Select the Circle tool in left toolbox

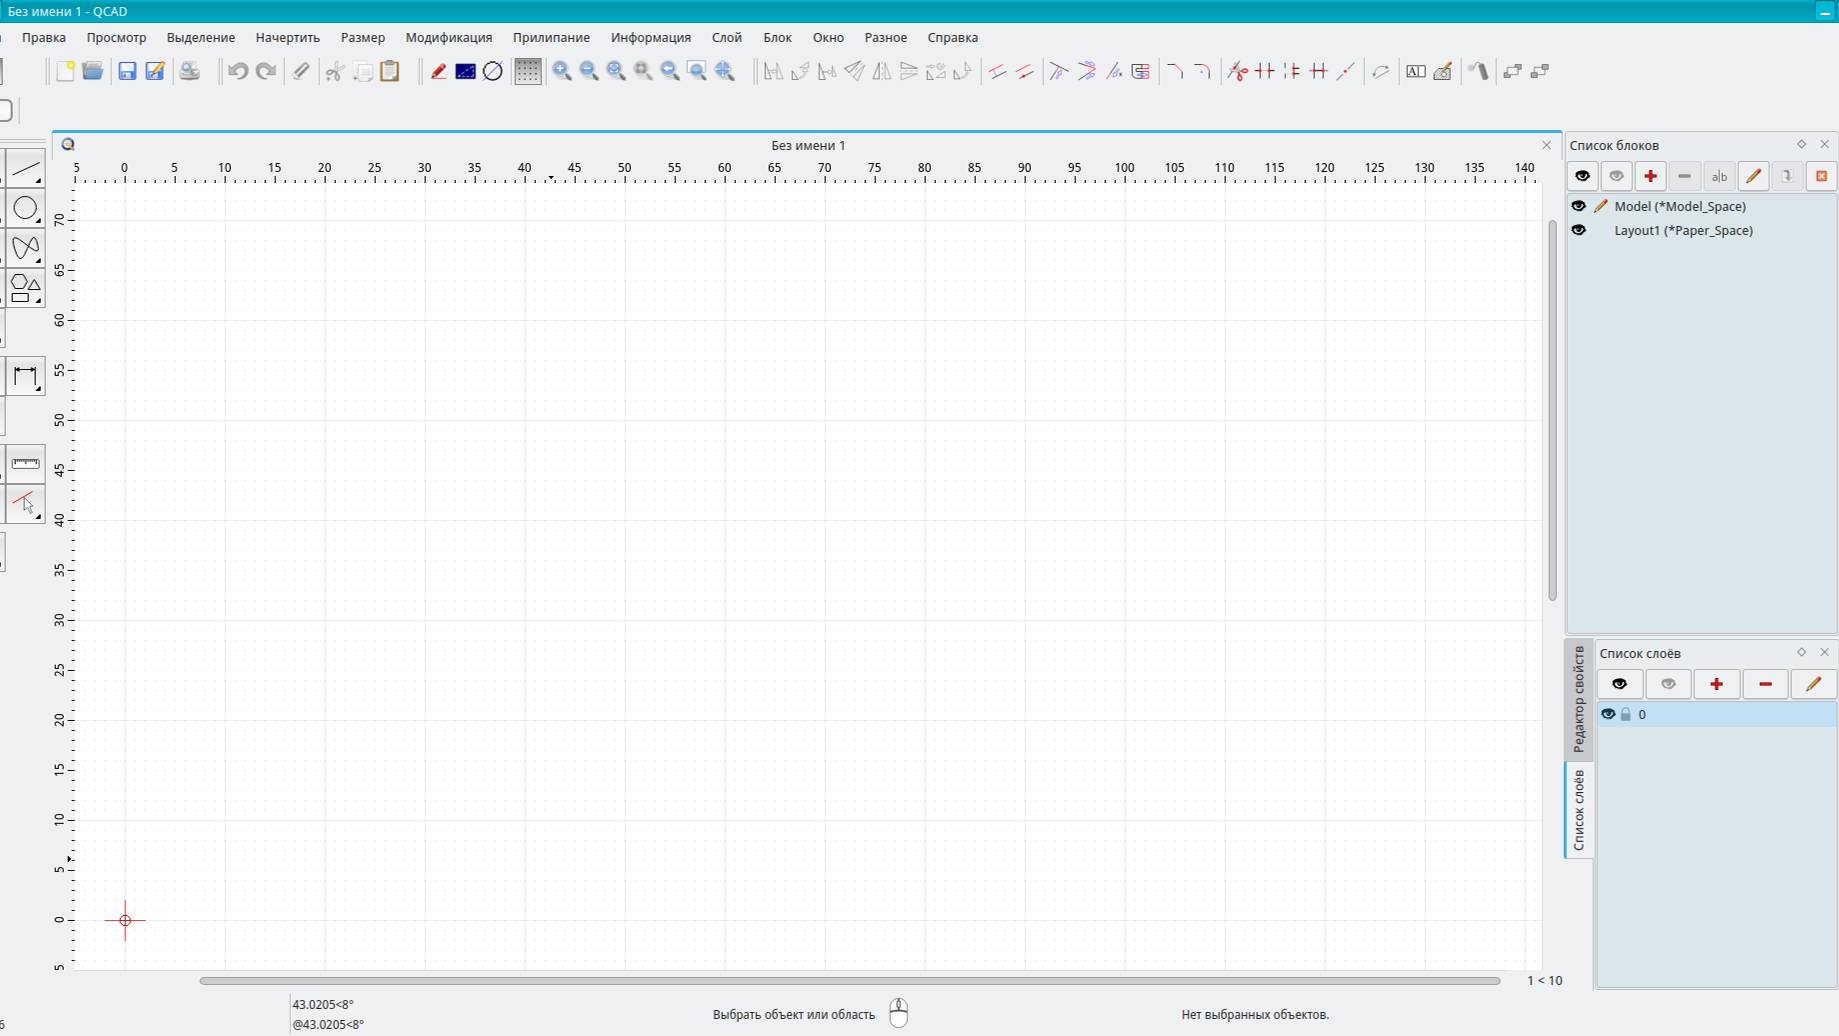(x=25, y=208)
